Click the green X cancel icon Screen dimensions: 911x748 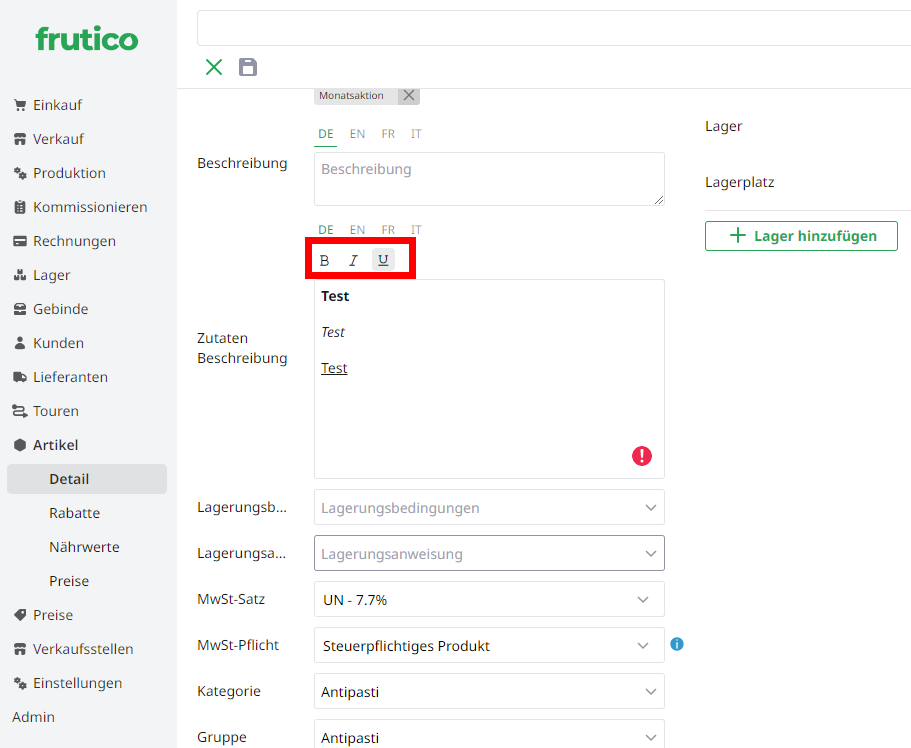[214, 67]
